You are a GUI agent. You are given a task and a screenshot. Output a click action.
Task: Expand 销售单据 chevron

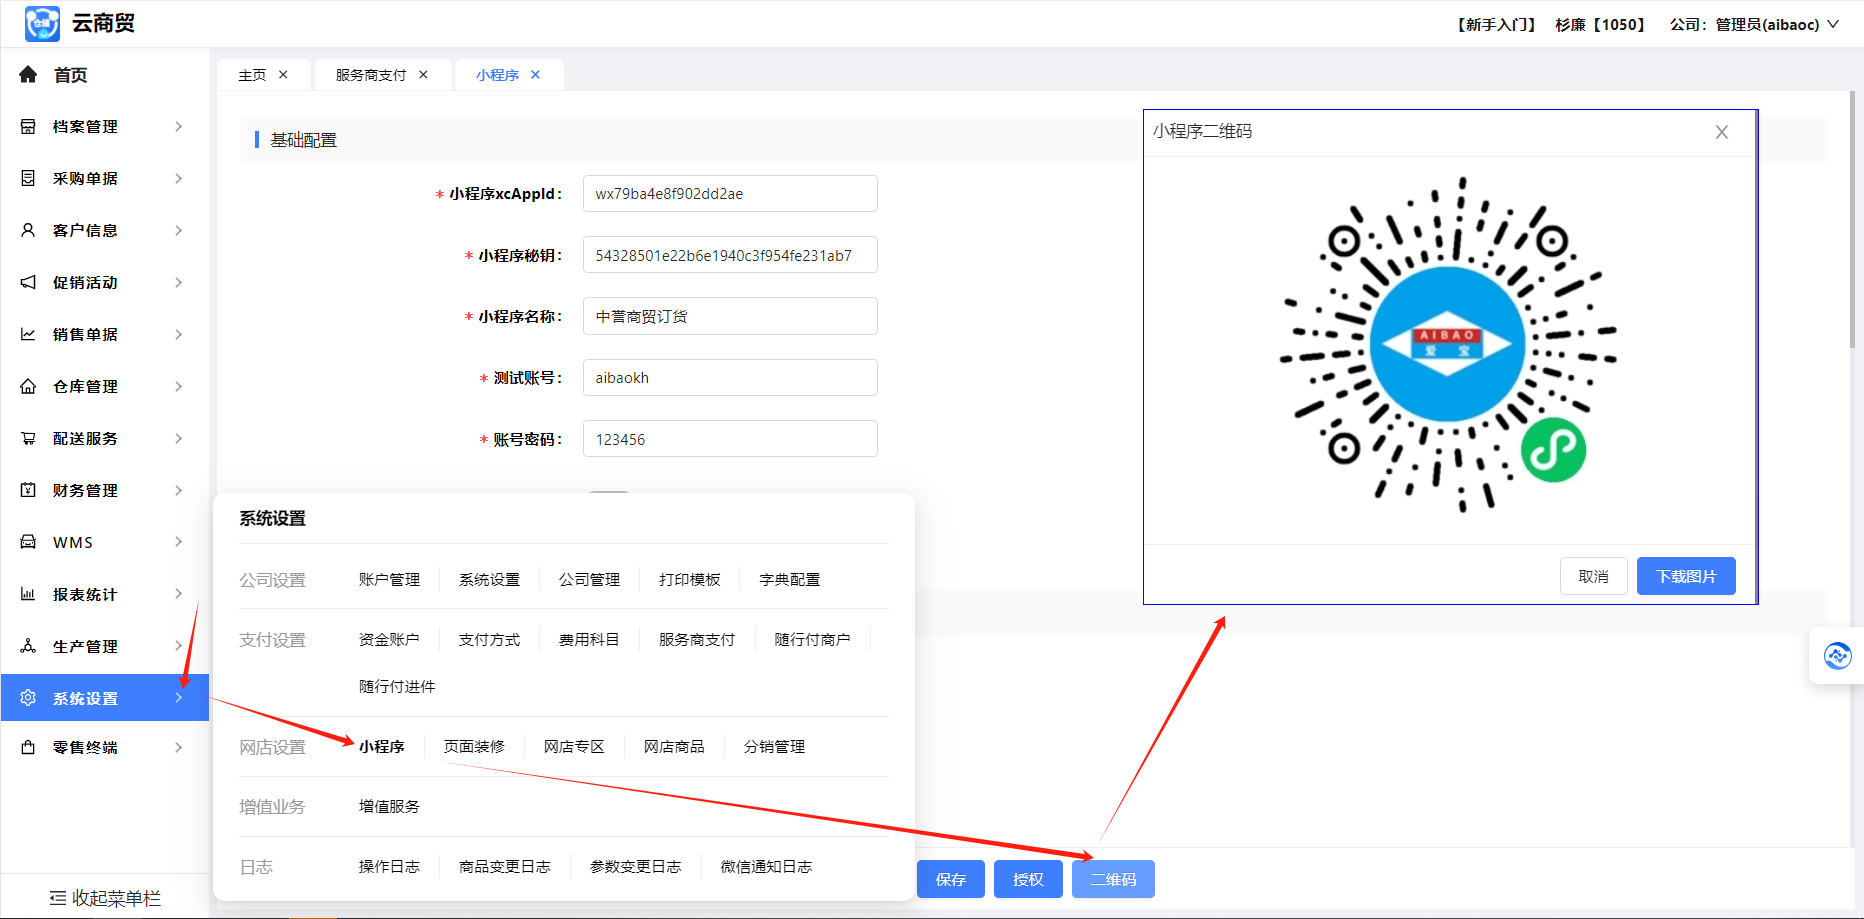179,334
